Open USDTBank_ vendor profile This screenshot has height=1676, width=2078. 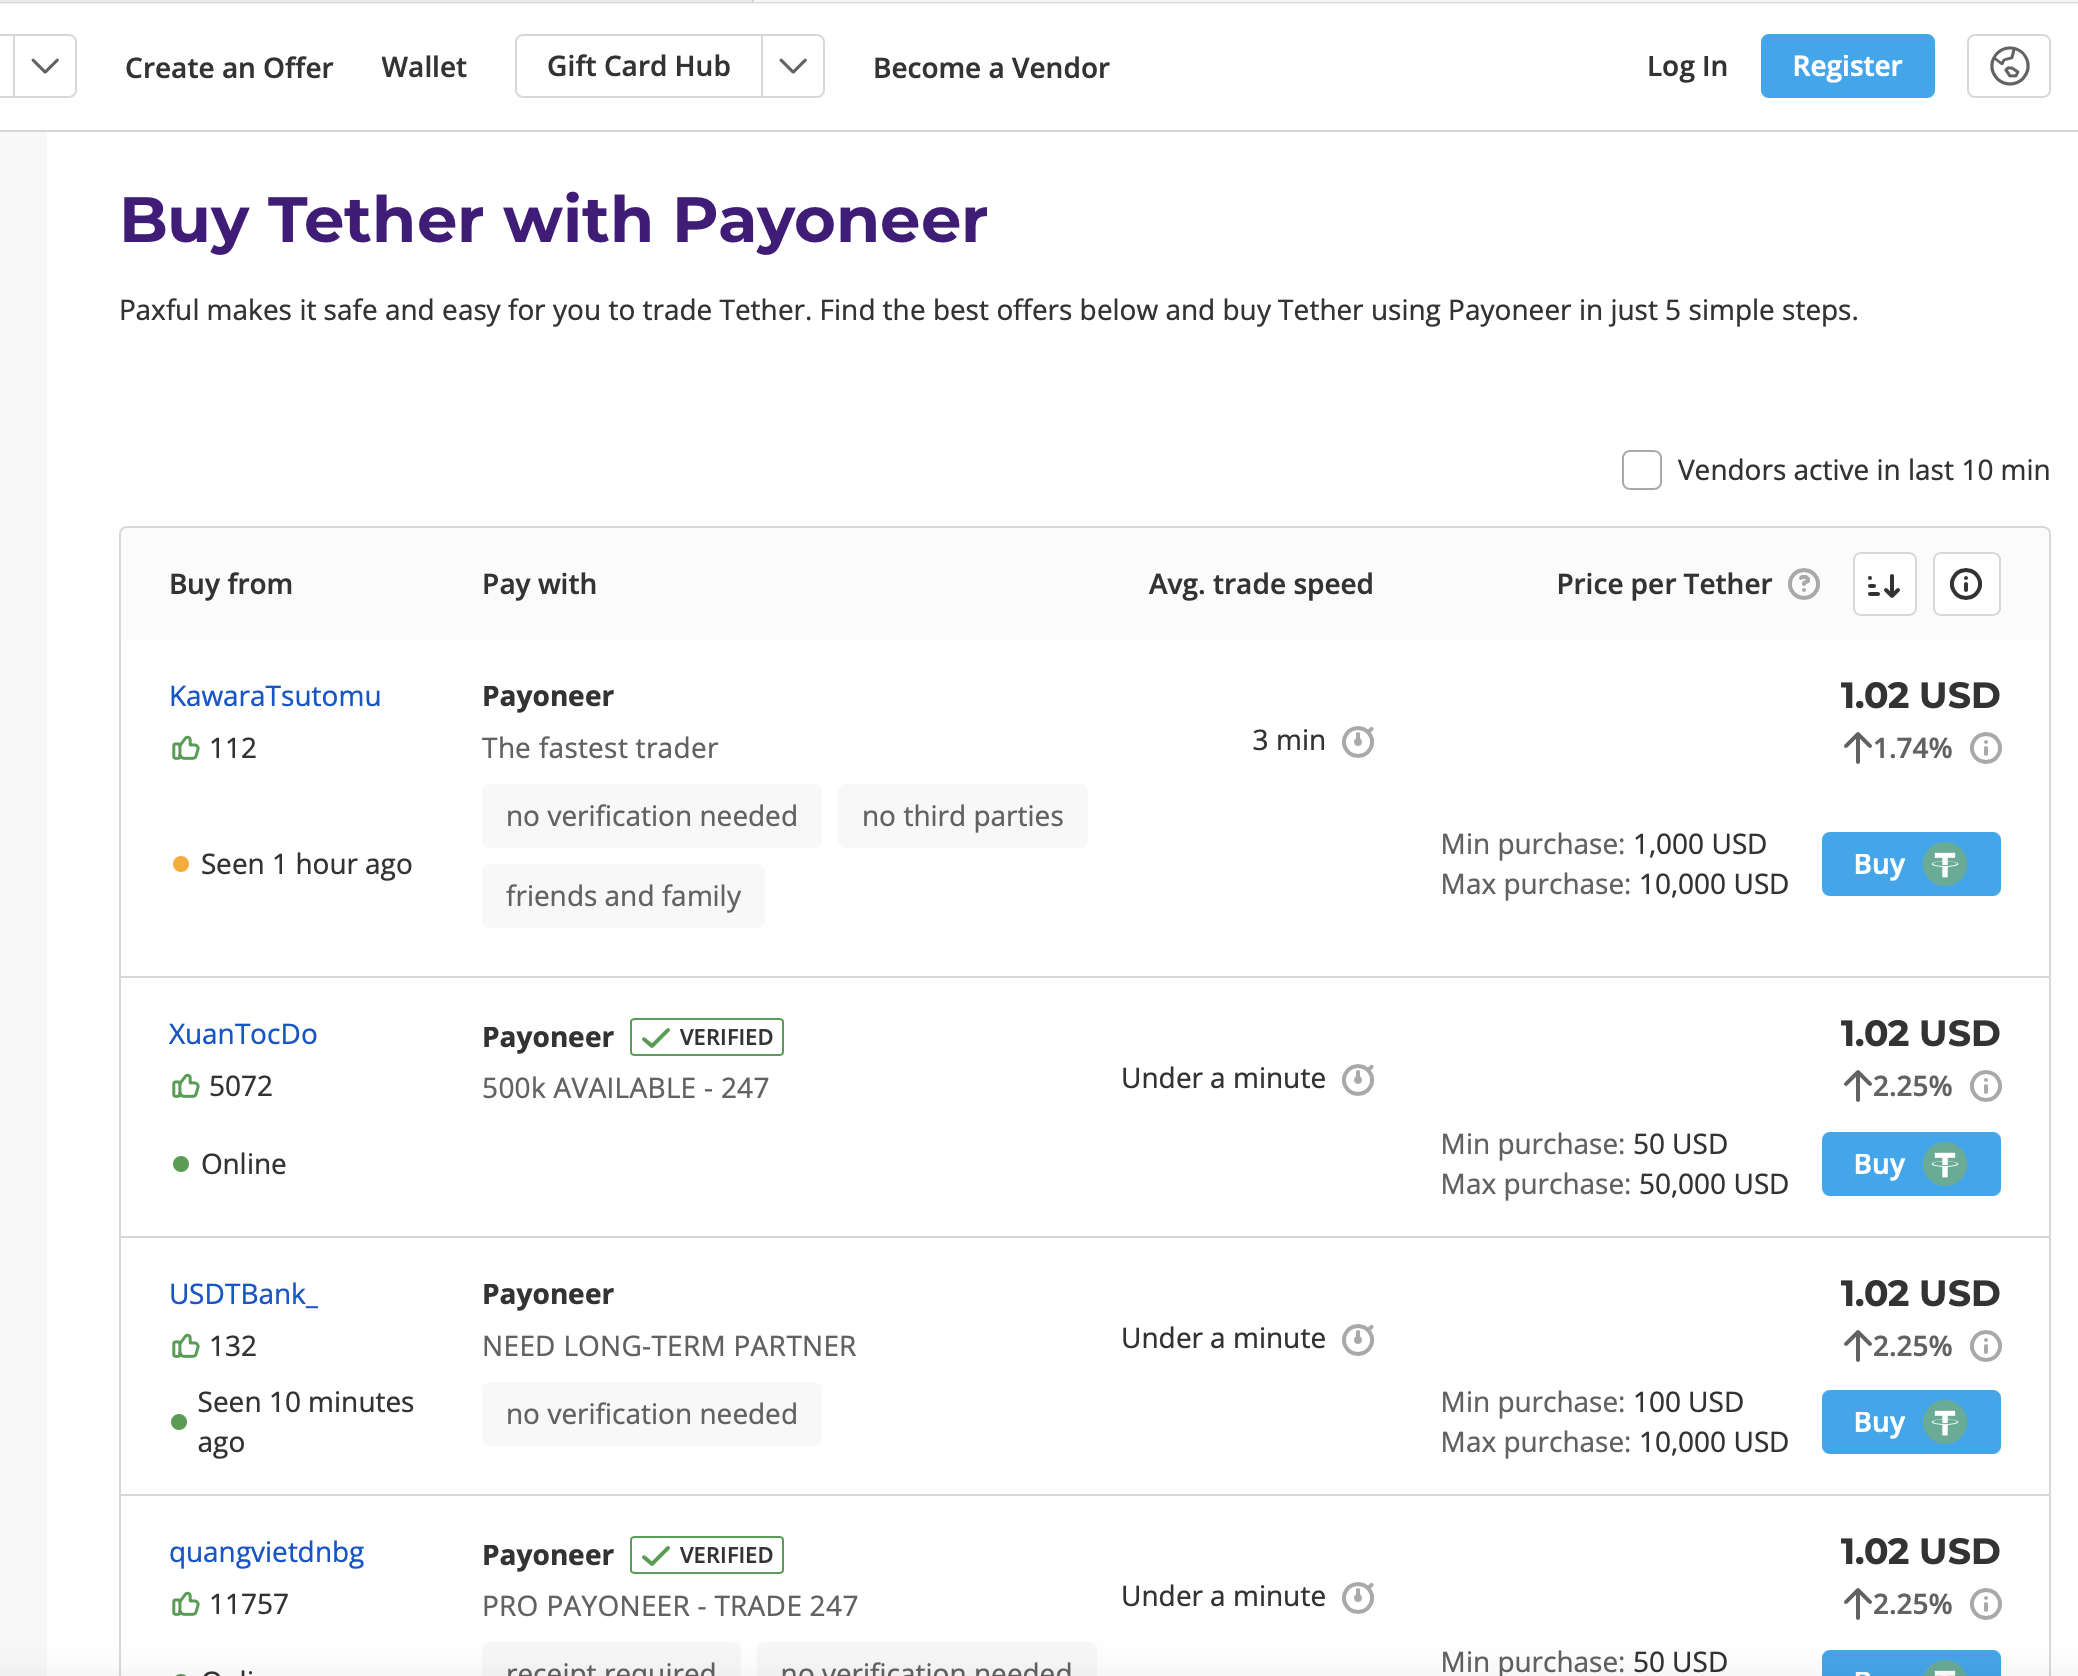coord(244,1294)
